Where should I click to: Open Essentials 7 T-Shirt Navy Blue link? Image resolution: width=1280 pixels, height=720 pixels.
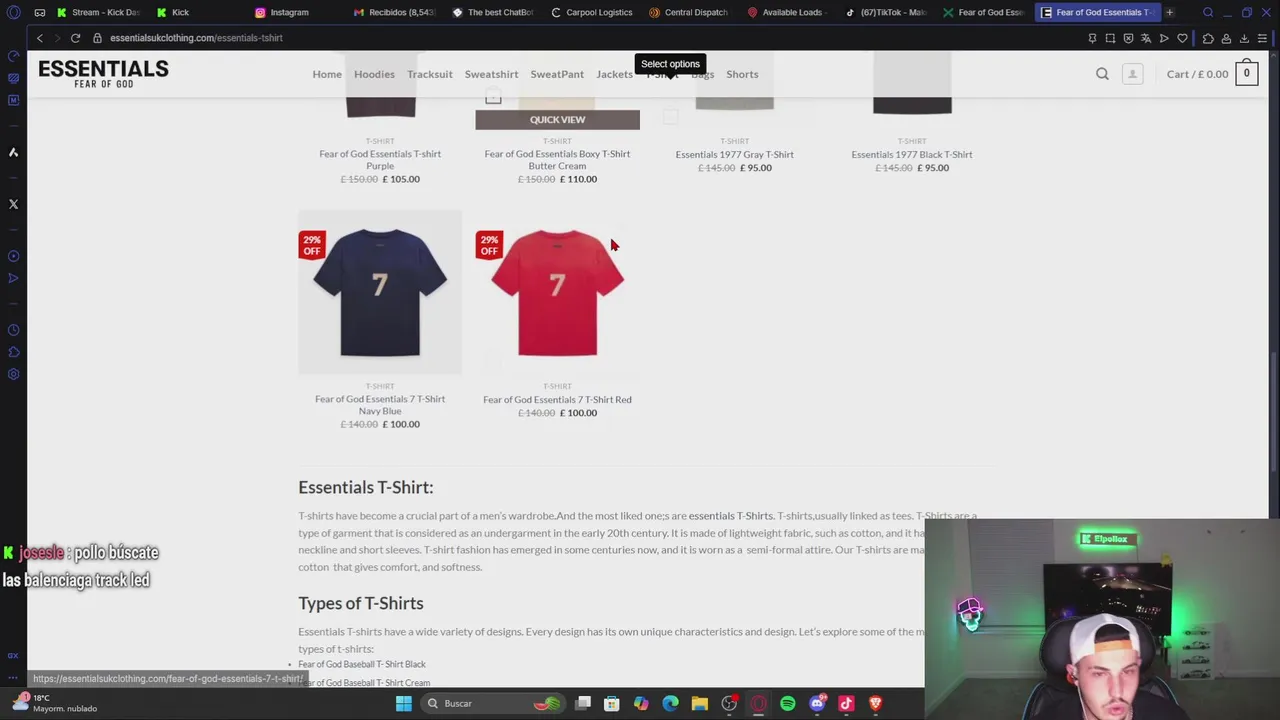coord(380,405)
